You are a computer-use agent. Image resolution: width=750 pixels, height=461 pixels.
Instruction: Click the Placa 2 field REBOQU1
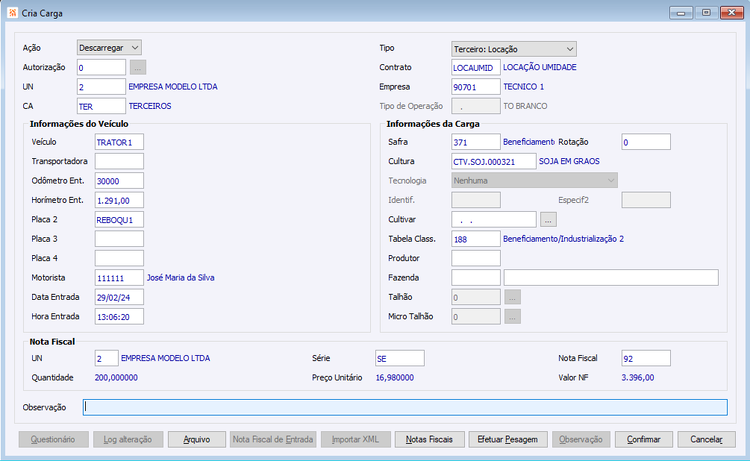point(119,220)
